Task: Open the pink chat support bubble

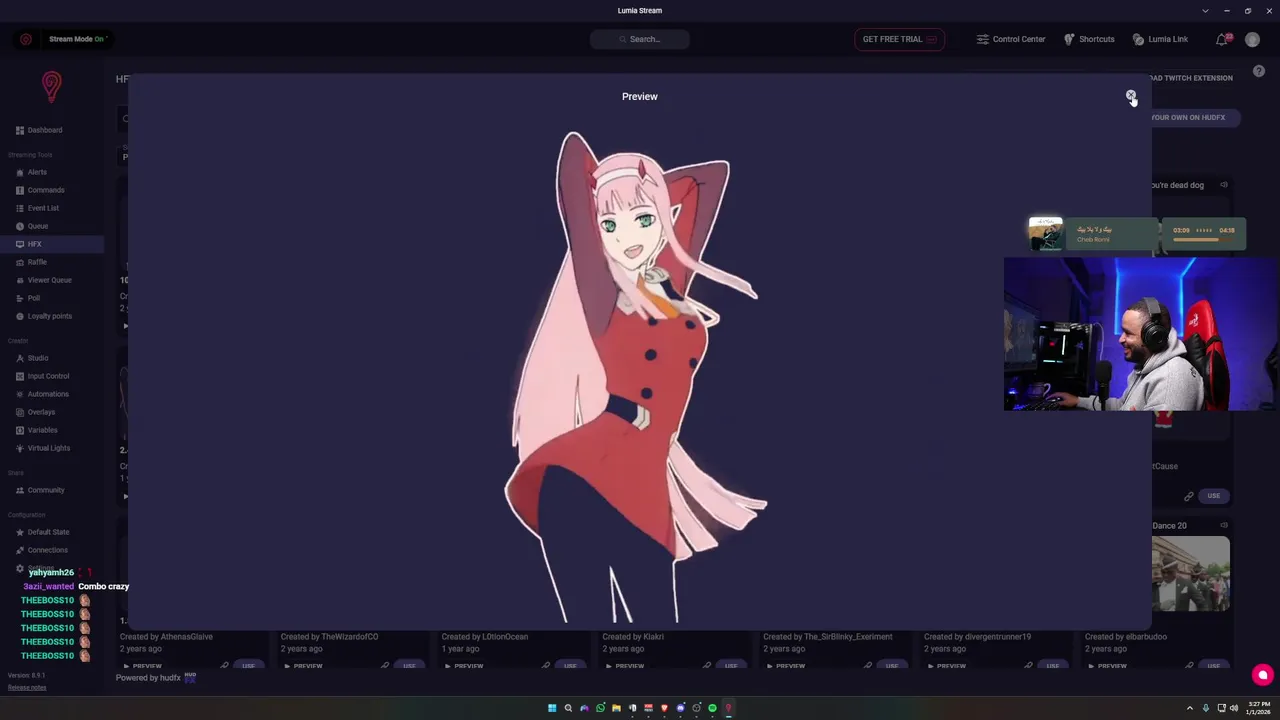Action: pos(1262,675)
